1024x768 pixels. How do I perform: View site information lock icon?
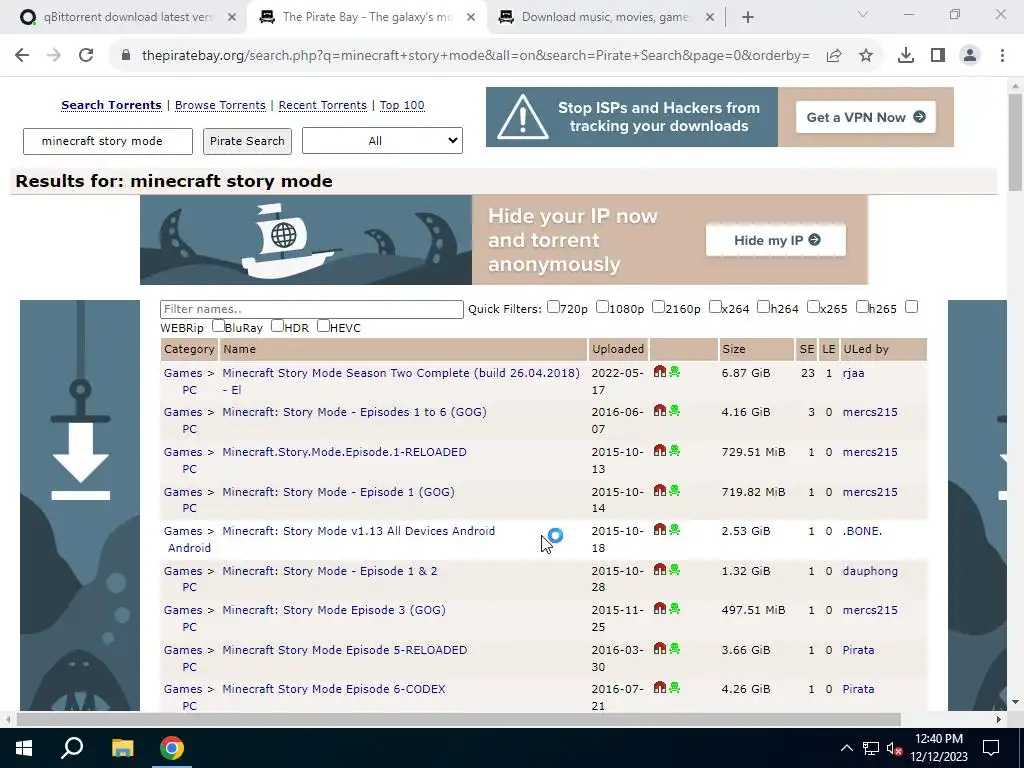(126, 56)
